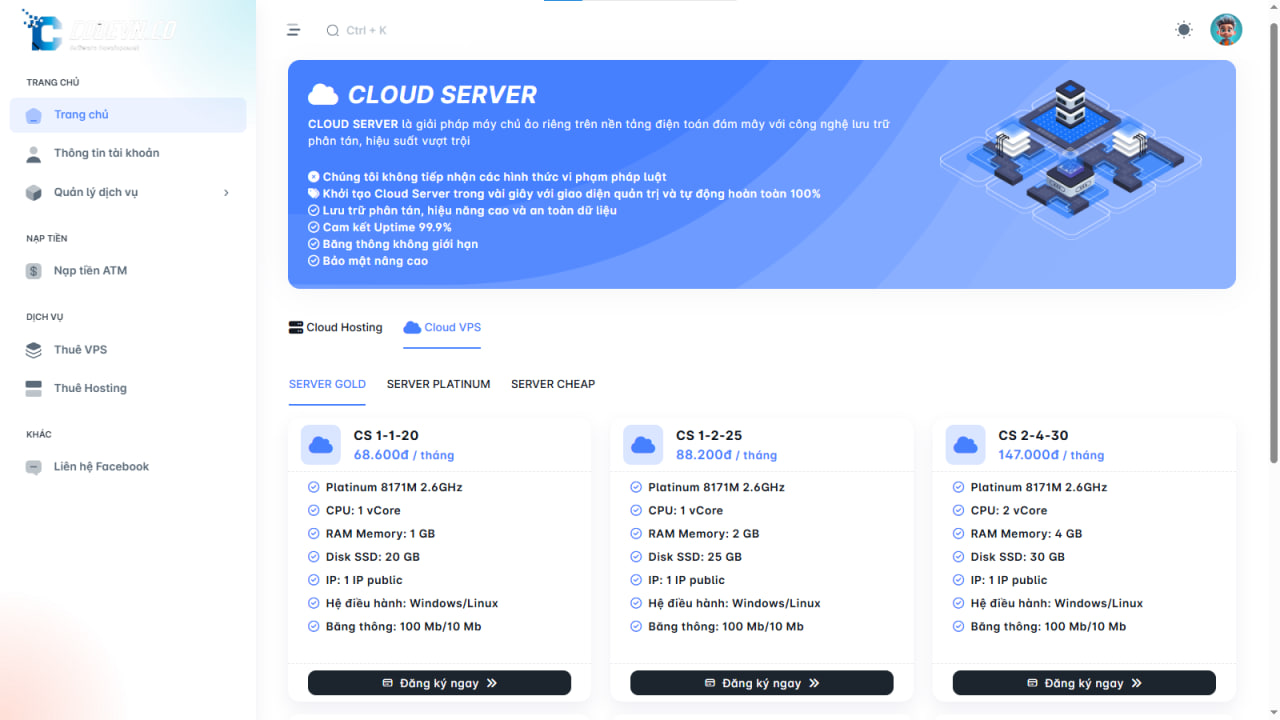Viewport: 1280px width, 720px height.
Task: Click the hamburger menu icon to collapse the sidebar
Action: point(293,30)
